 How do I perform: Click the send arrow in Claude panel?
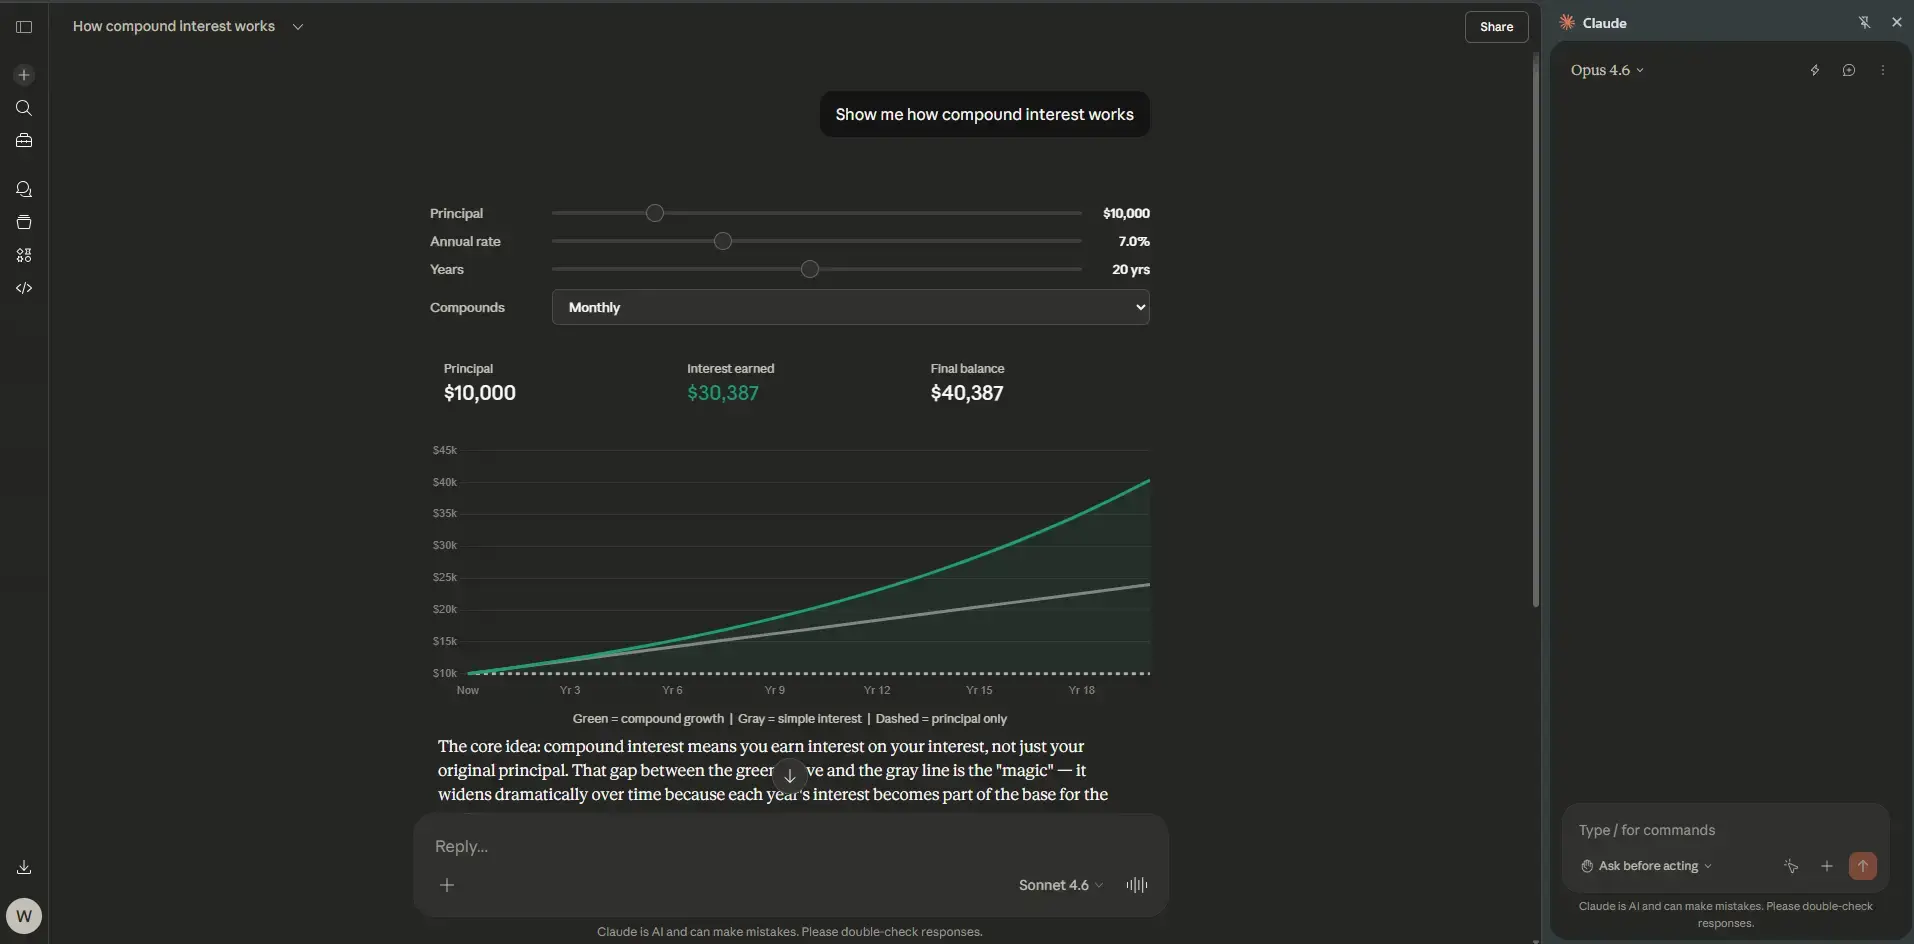(x=1862, y=866)
